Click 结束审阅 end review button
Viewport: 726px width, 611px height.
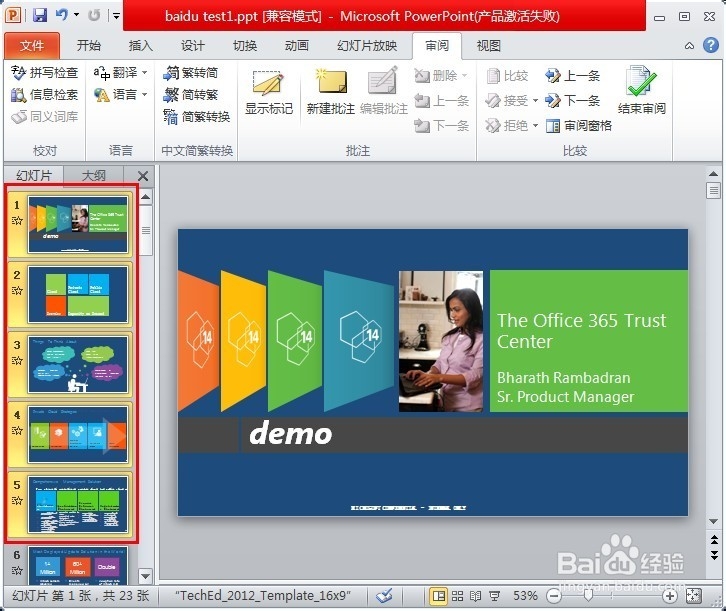coord(642,91)
